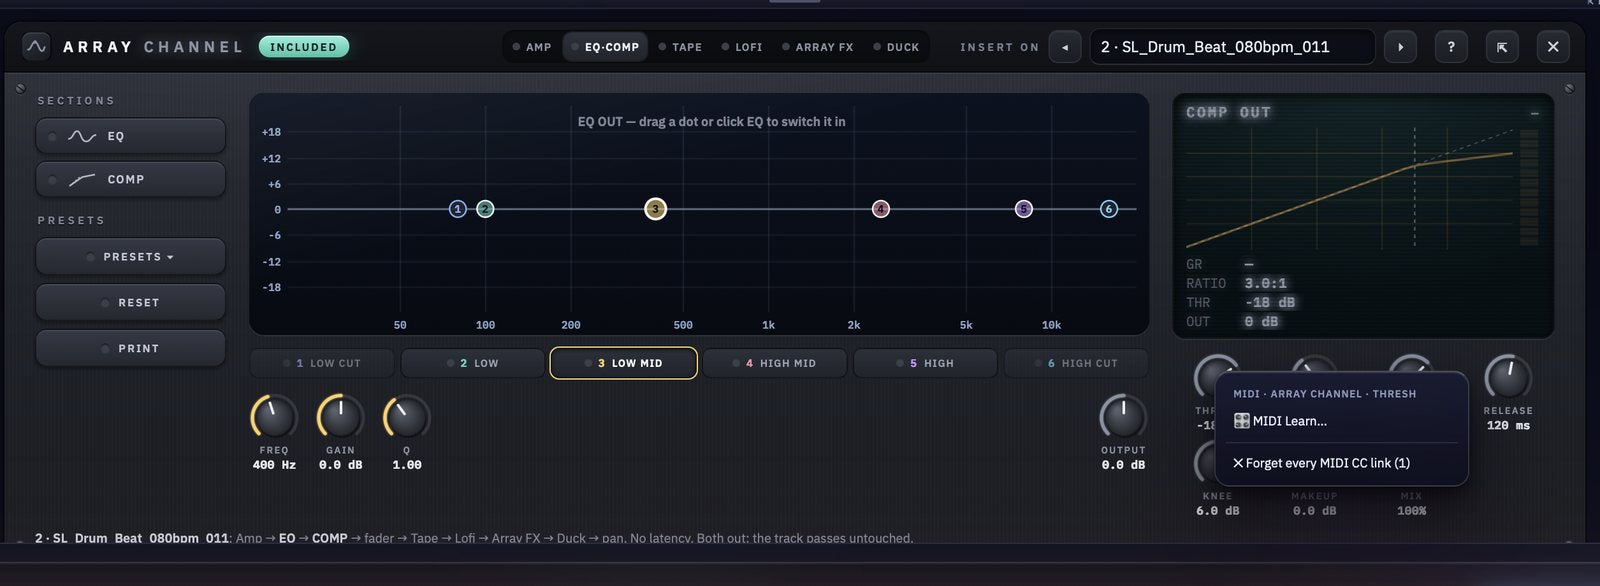This screenshot has height=586, width=1600.
Task: Select the 5 HIGH band
Action: [x=925, y=363]
